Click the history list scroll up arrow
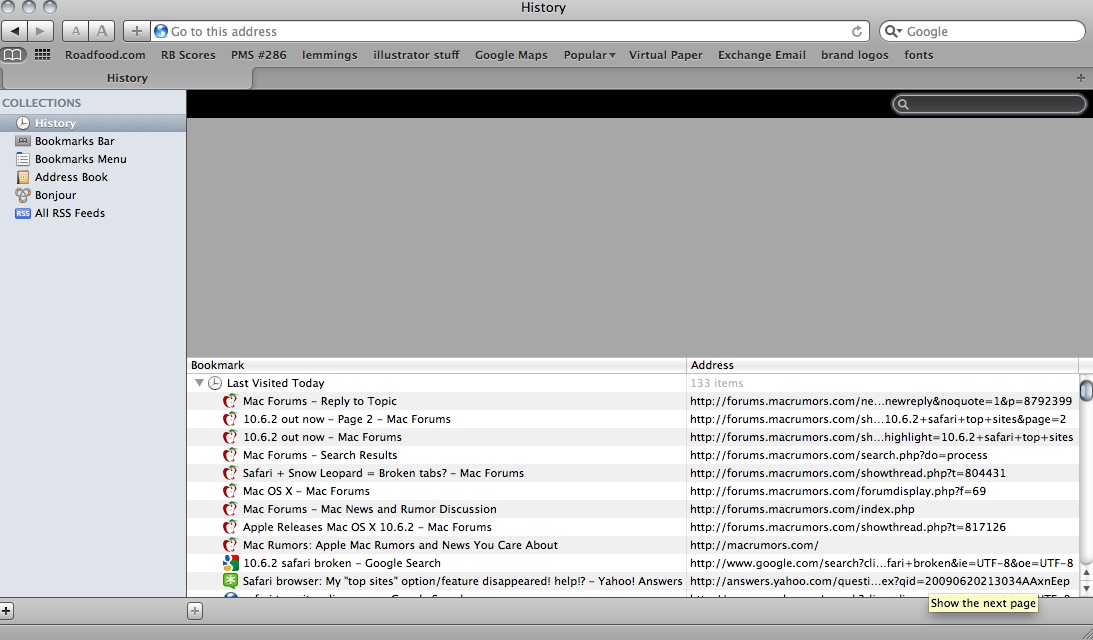The width and height of the screenshot is (1093, 640). [x=1086, y=573]
